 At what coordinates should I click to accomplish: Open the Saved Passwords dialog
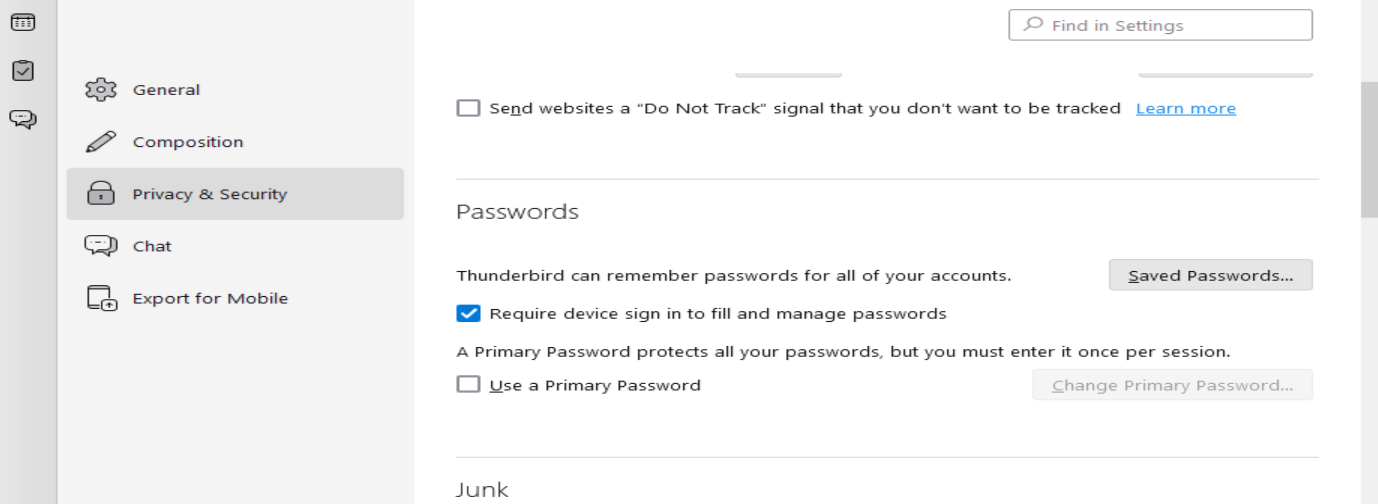pos(1210,276)
